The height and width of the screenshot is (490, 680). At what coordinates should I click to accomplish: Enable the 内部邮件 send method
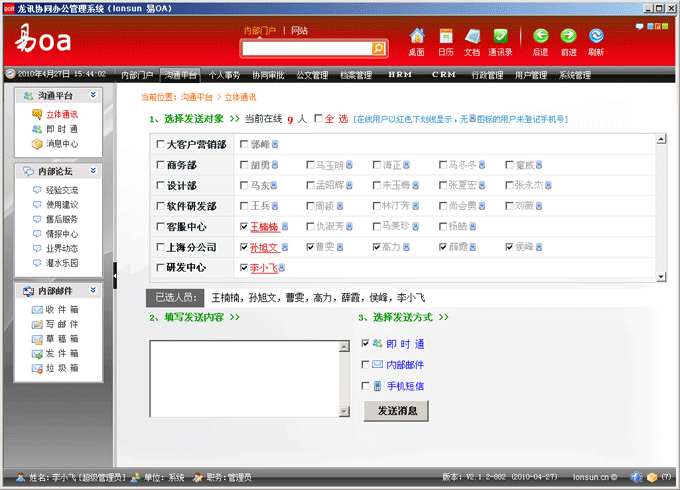[365, 365]
